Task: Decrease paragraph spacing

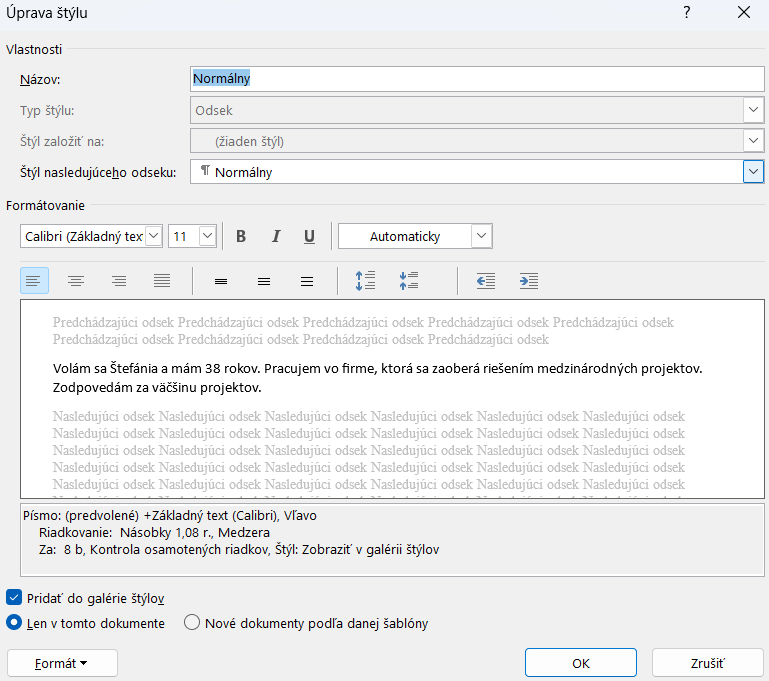Action: (409, 281)
